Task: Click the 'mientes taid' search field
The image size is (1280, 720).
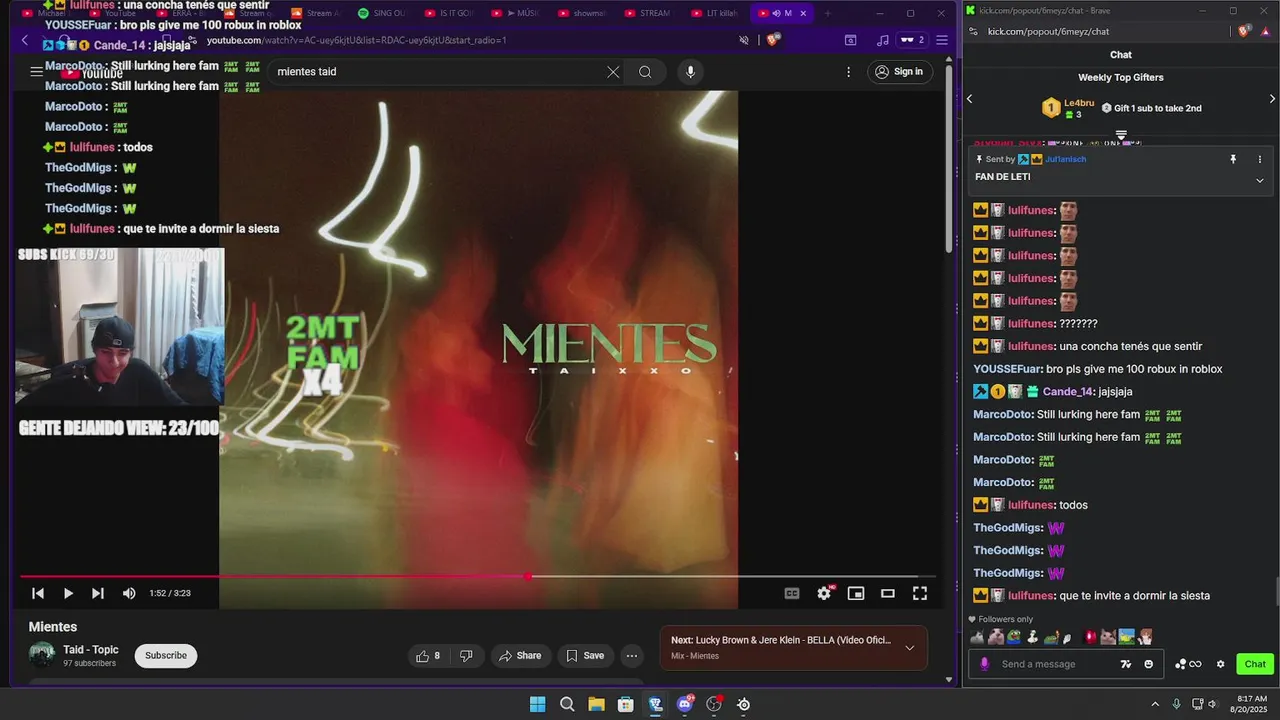Action: click(x=440, y=72)
